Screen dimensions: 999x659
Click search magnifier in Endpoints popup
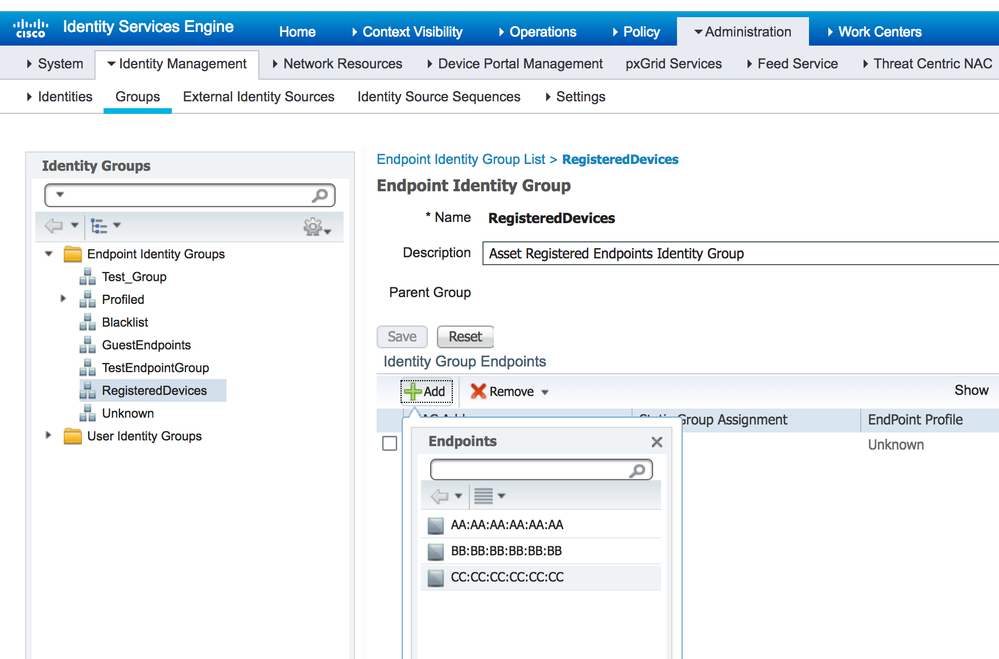pos(637,470)
